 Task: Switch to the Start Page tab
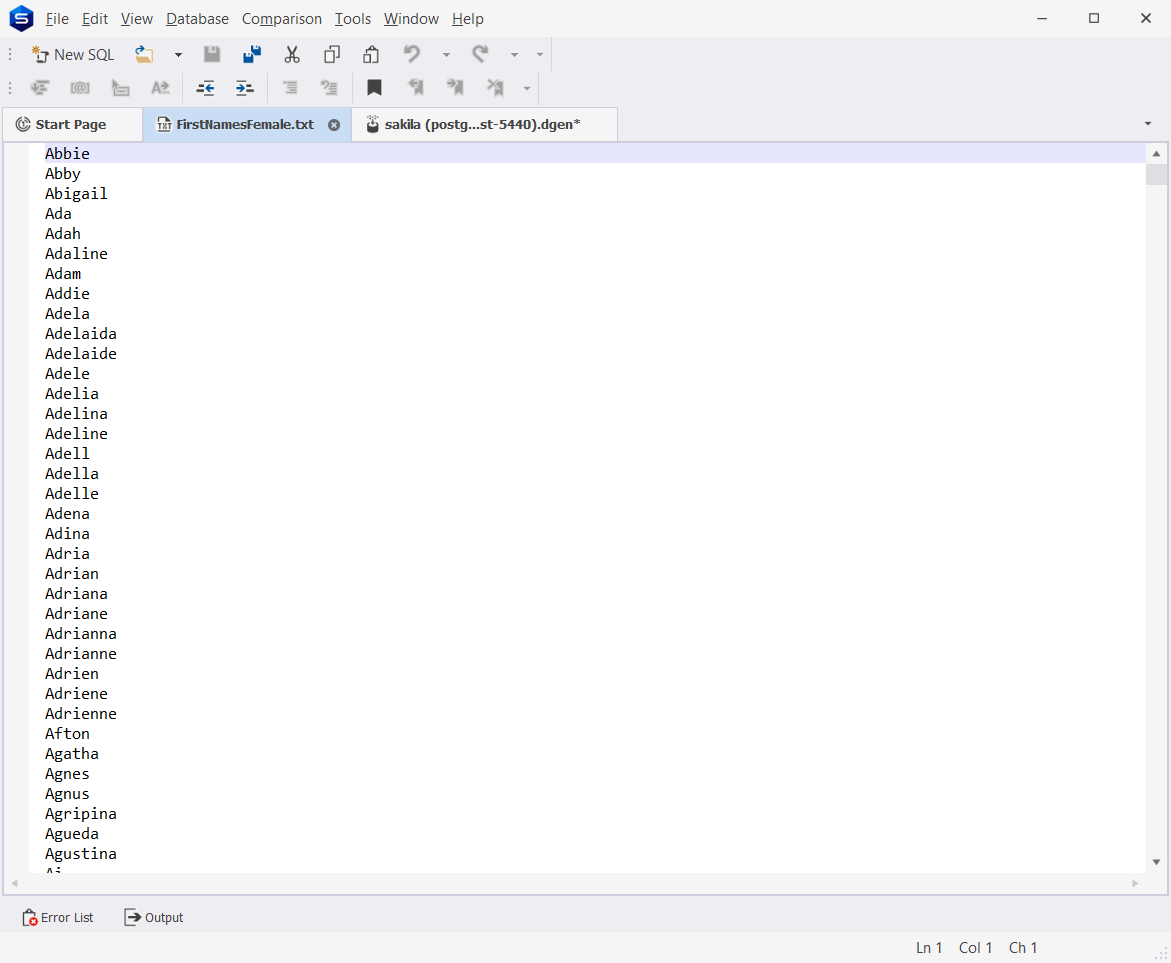[72, 125]
